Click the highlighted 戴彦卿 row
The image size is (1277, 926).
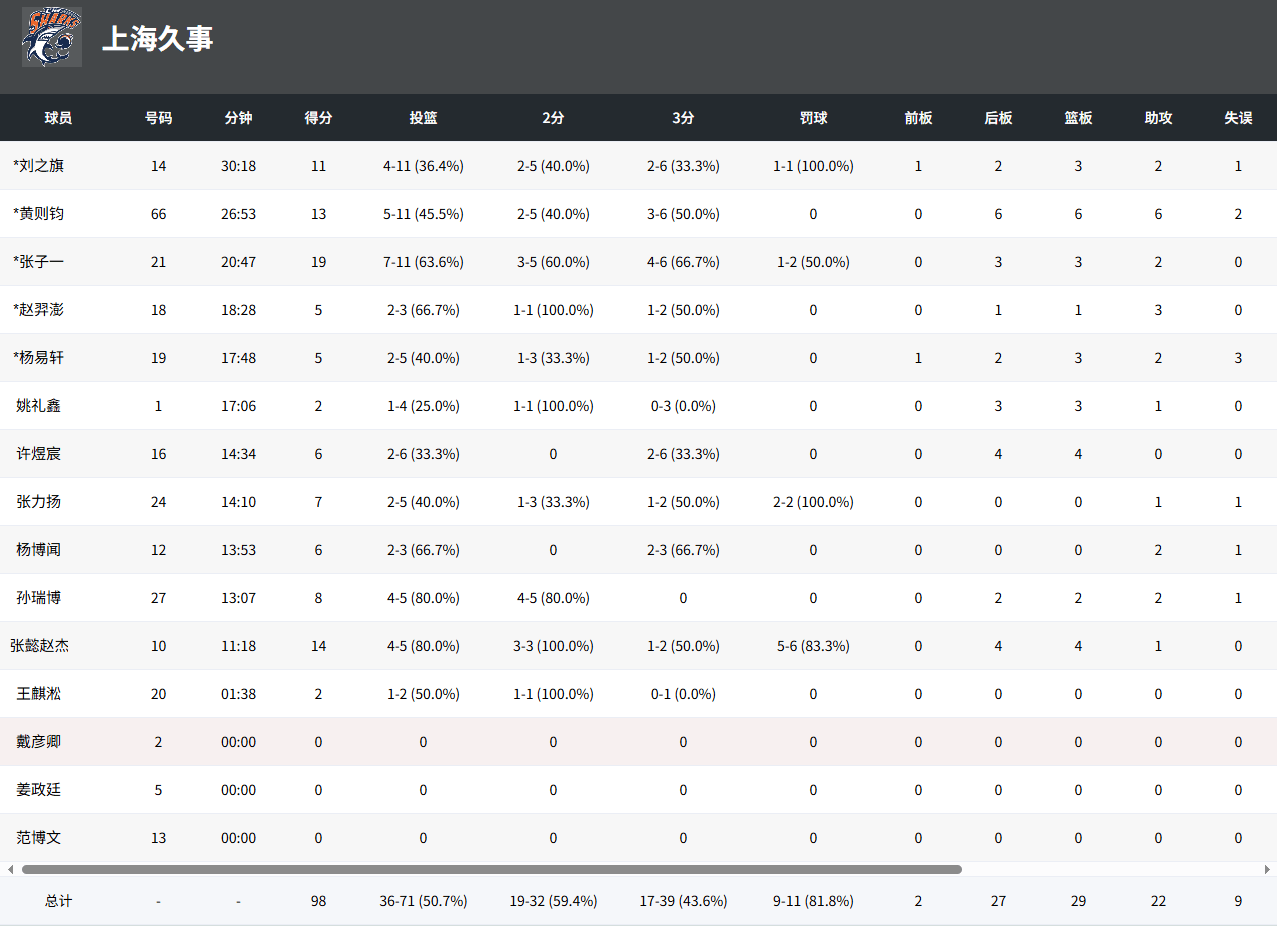(38, 742)
